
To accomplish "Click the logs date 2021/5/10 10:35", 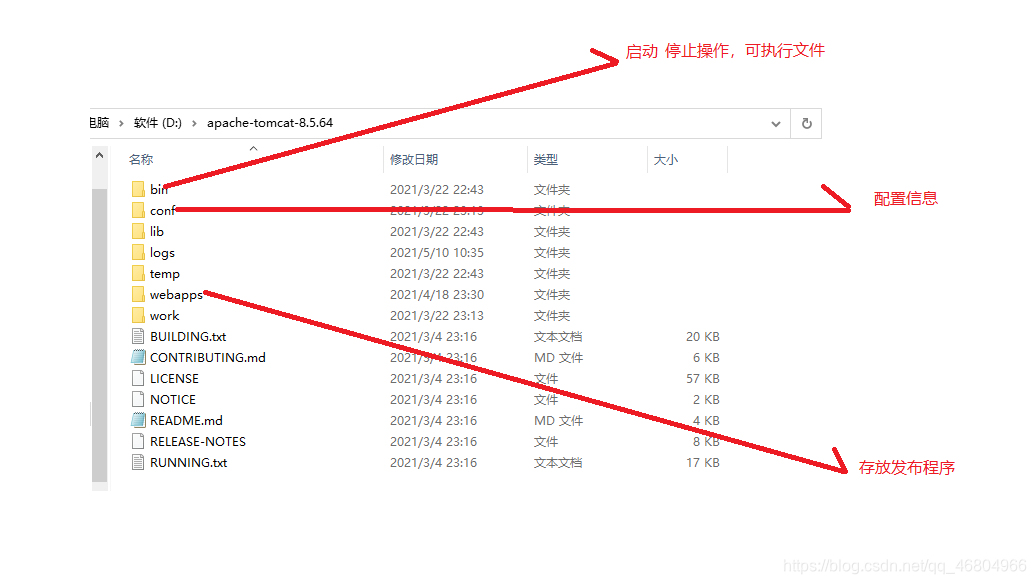I will (x=437, y=253).
